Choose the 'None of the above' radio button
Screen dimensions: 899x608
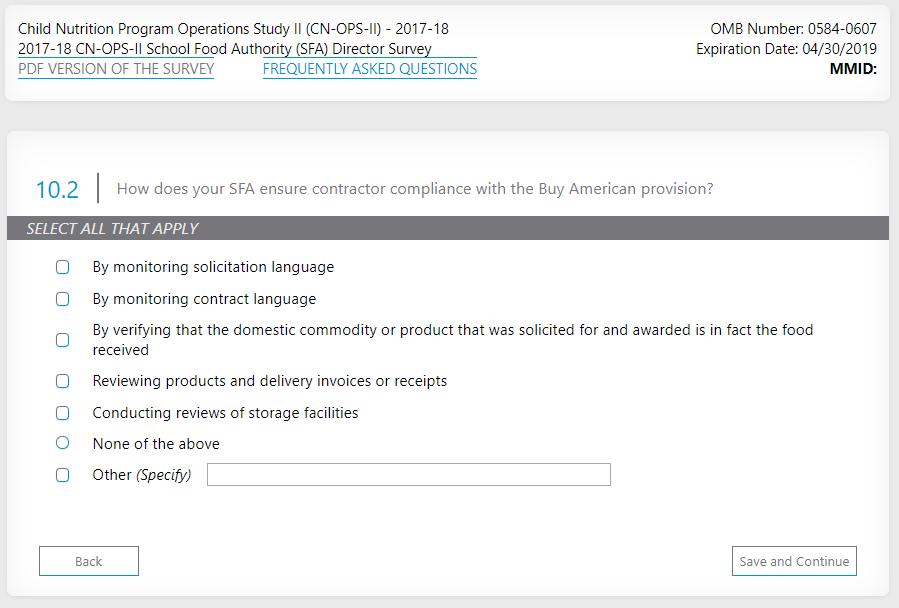click(63, 443)
